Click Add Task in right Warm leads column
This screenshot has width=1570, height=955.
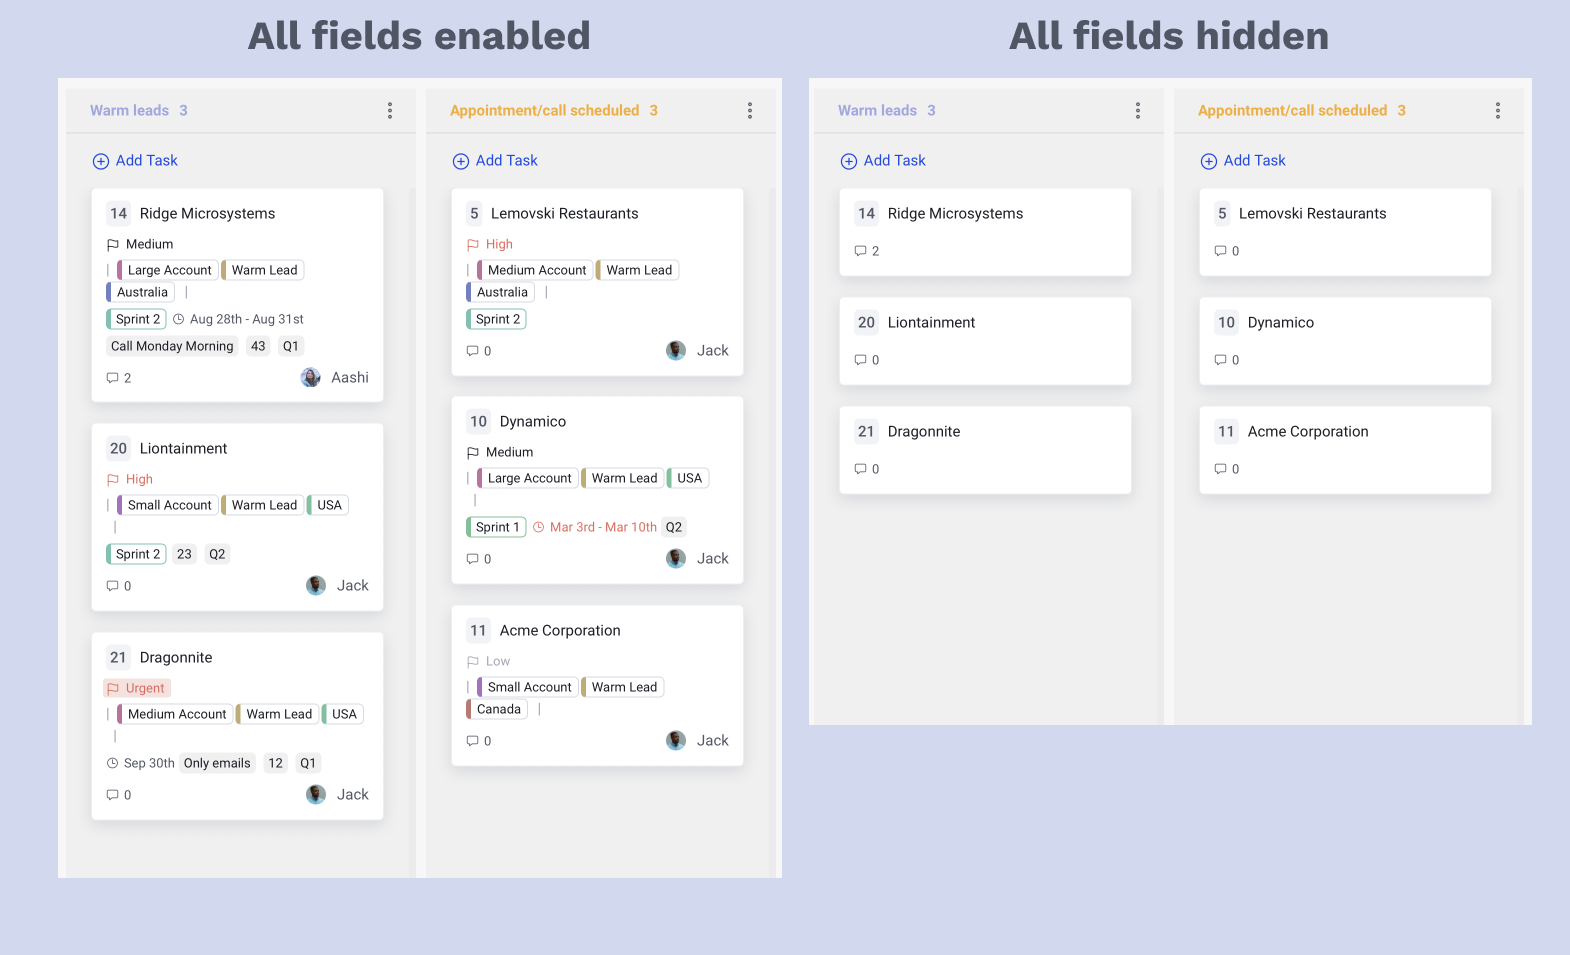pos(884,161)
